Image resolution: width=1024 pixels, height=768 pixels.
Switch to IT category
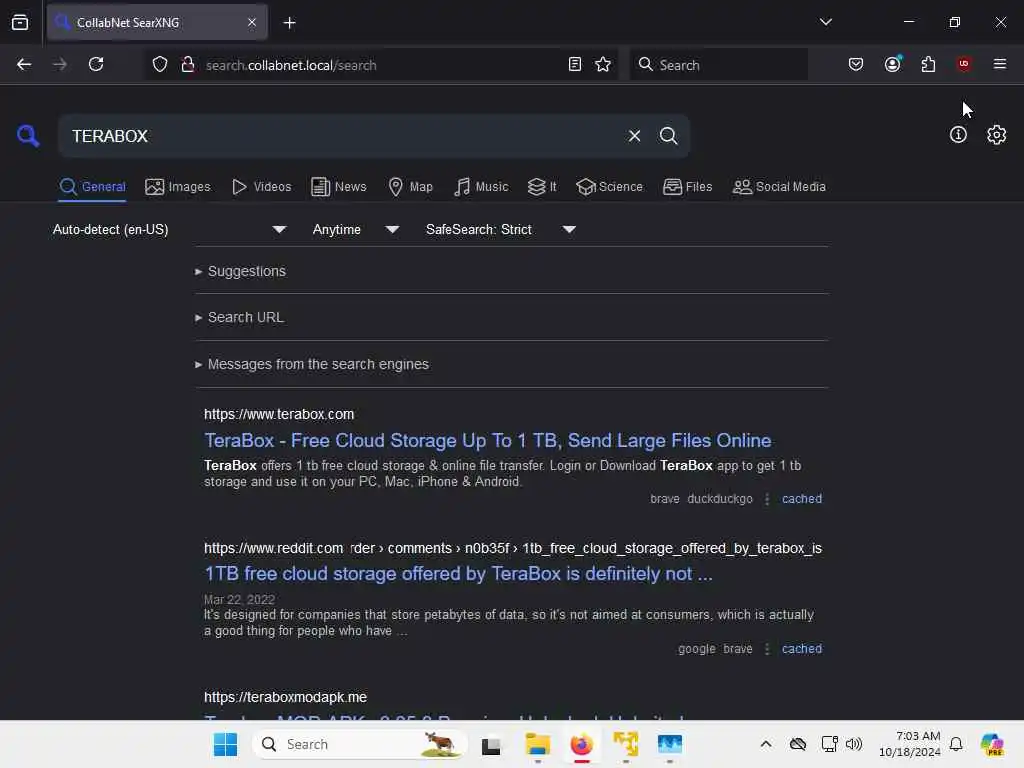click(542, 187)
